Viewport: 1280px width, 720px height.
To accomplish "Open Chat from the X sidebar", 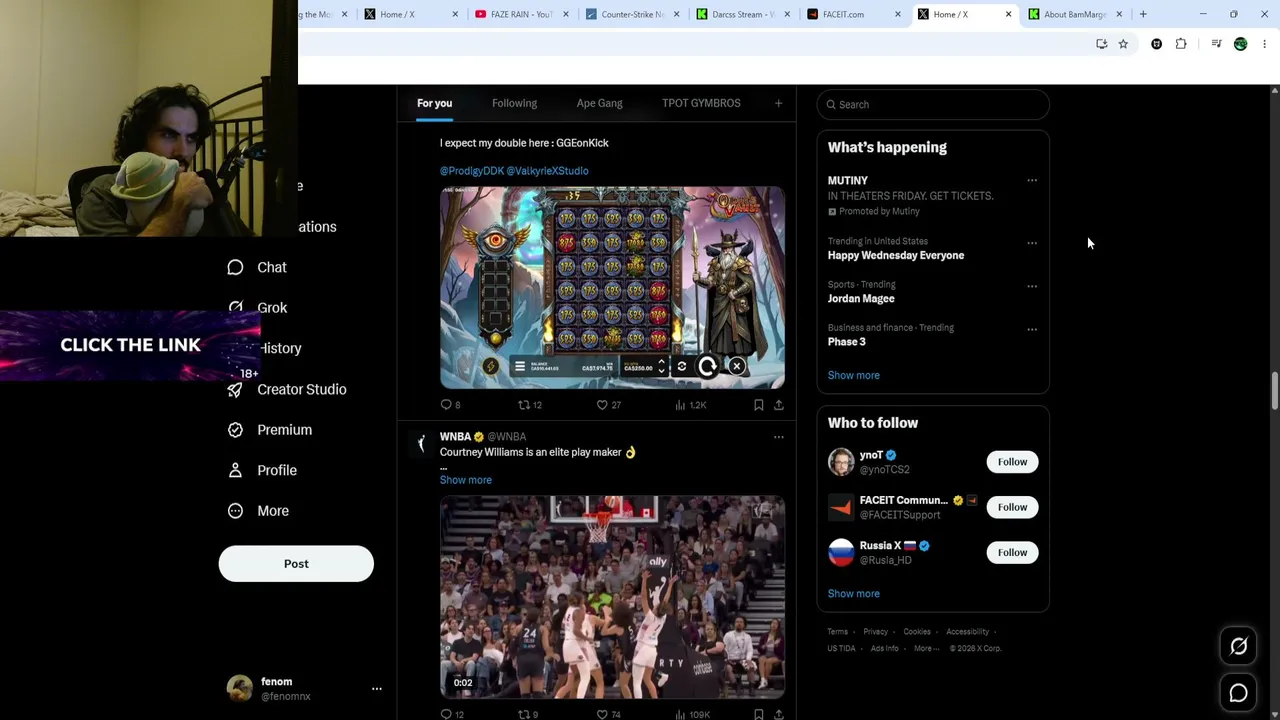I will tap(257, 267).
